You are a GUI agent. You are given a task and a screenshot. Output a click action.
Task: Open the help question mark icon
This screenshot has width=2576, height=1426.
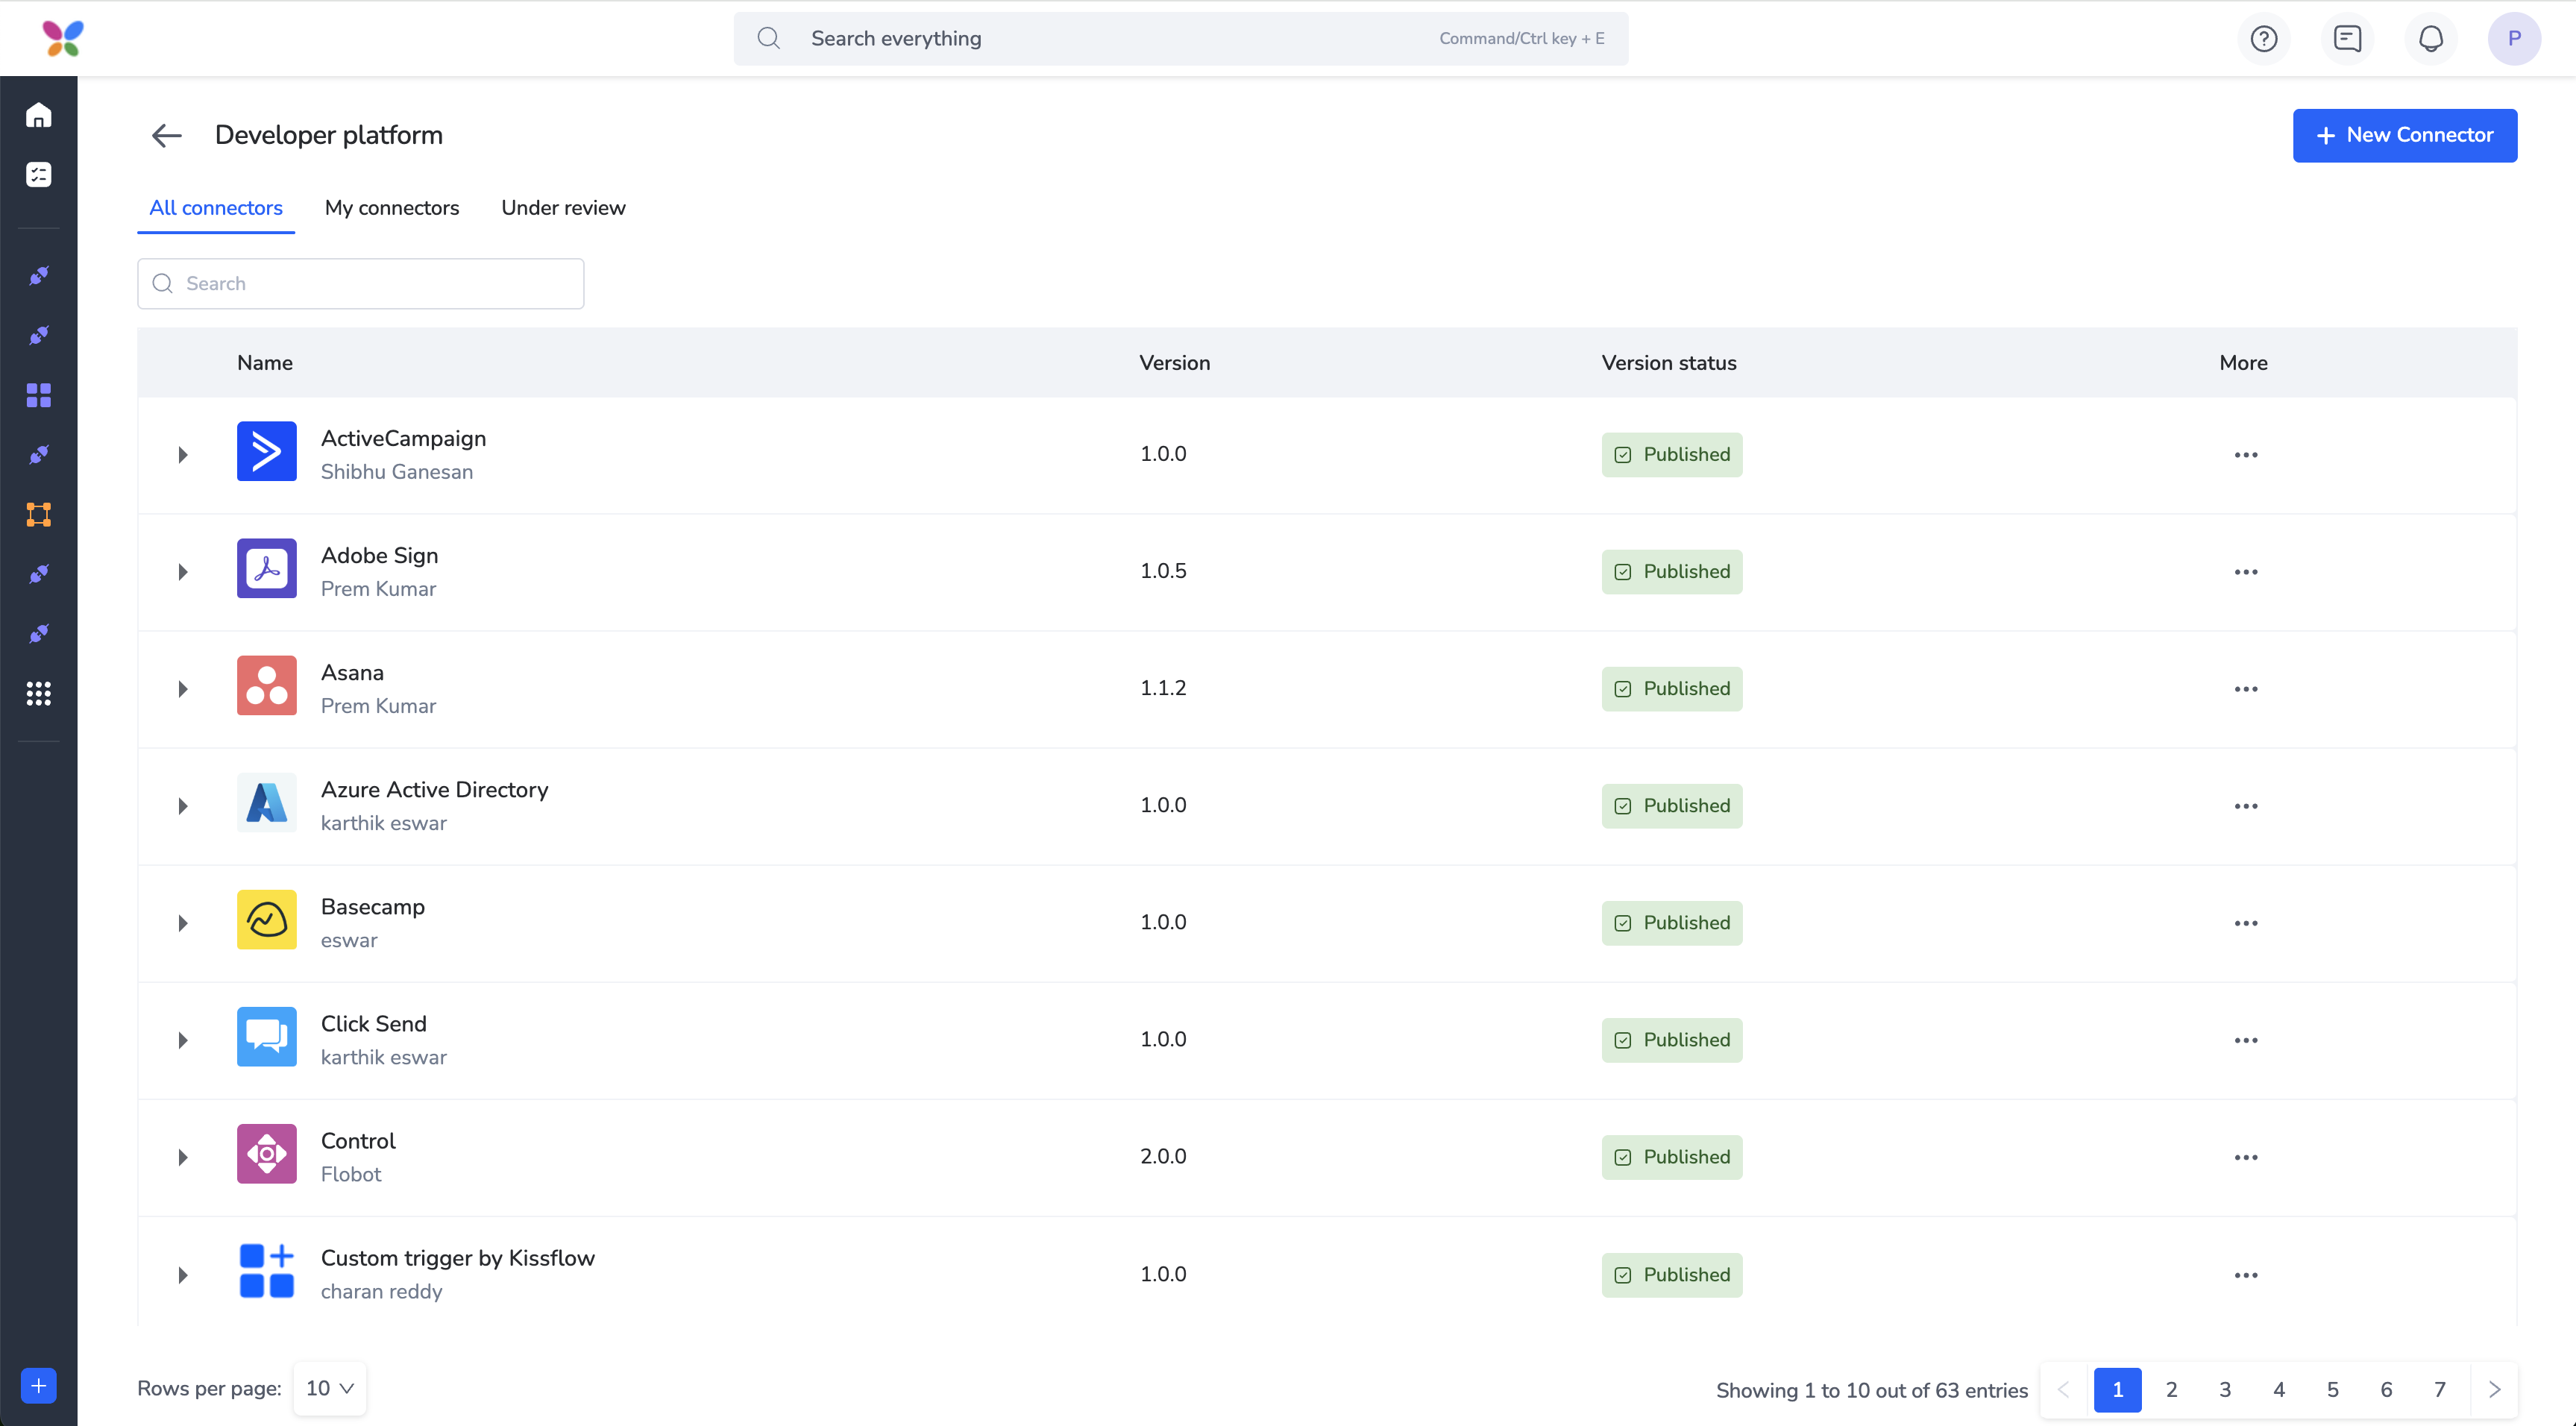(2264, 38)
